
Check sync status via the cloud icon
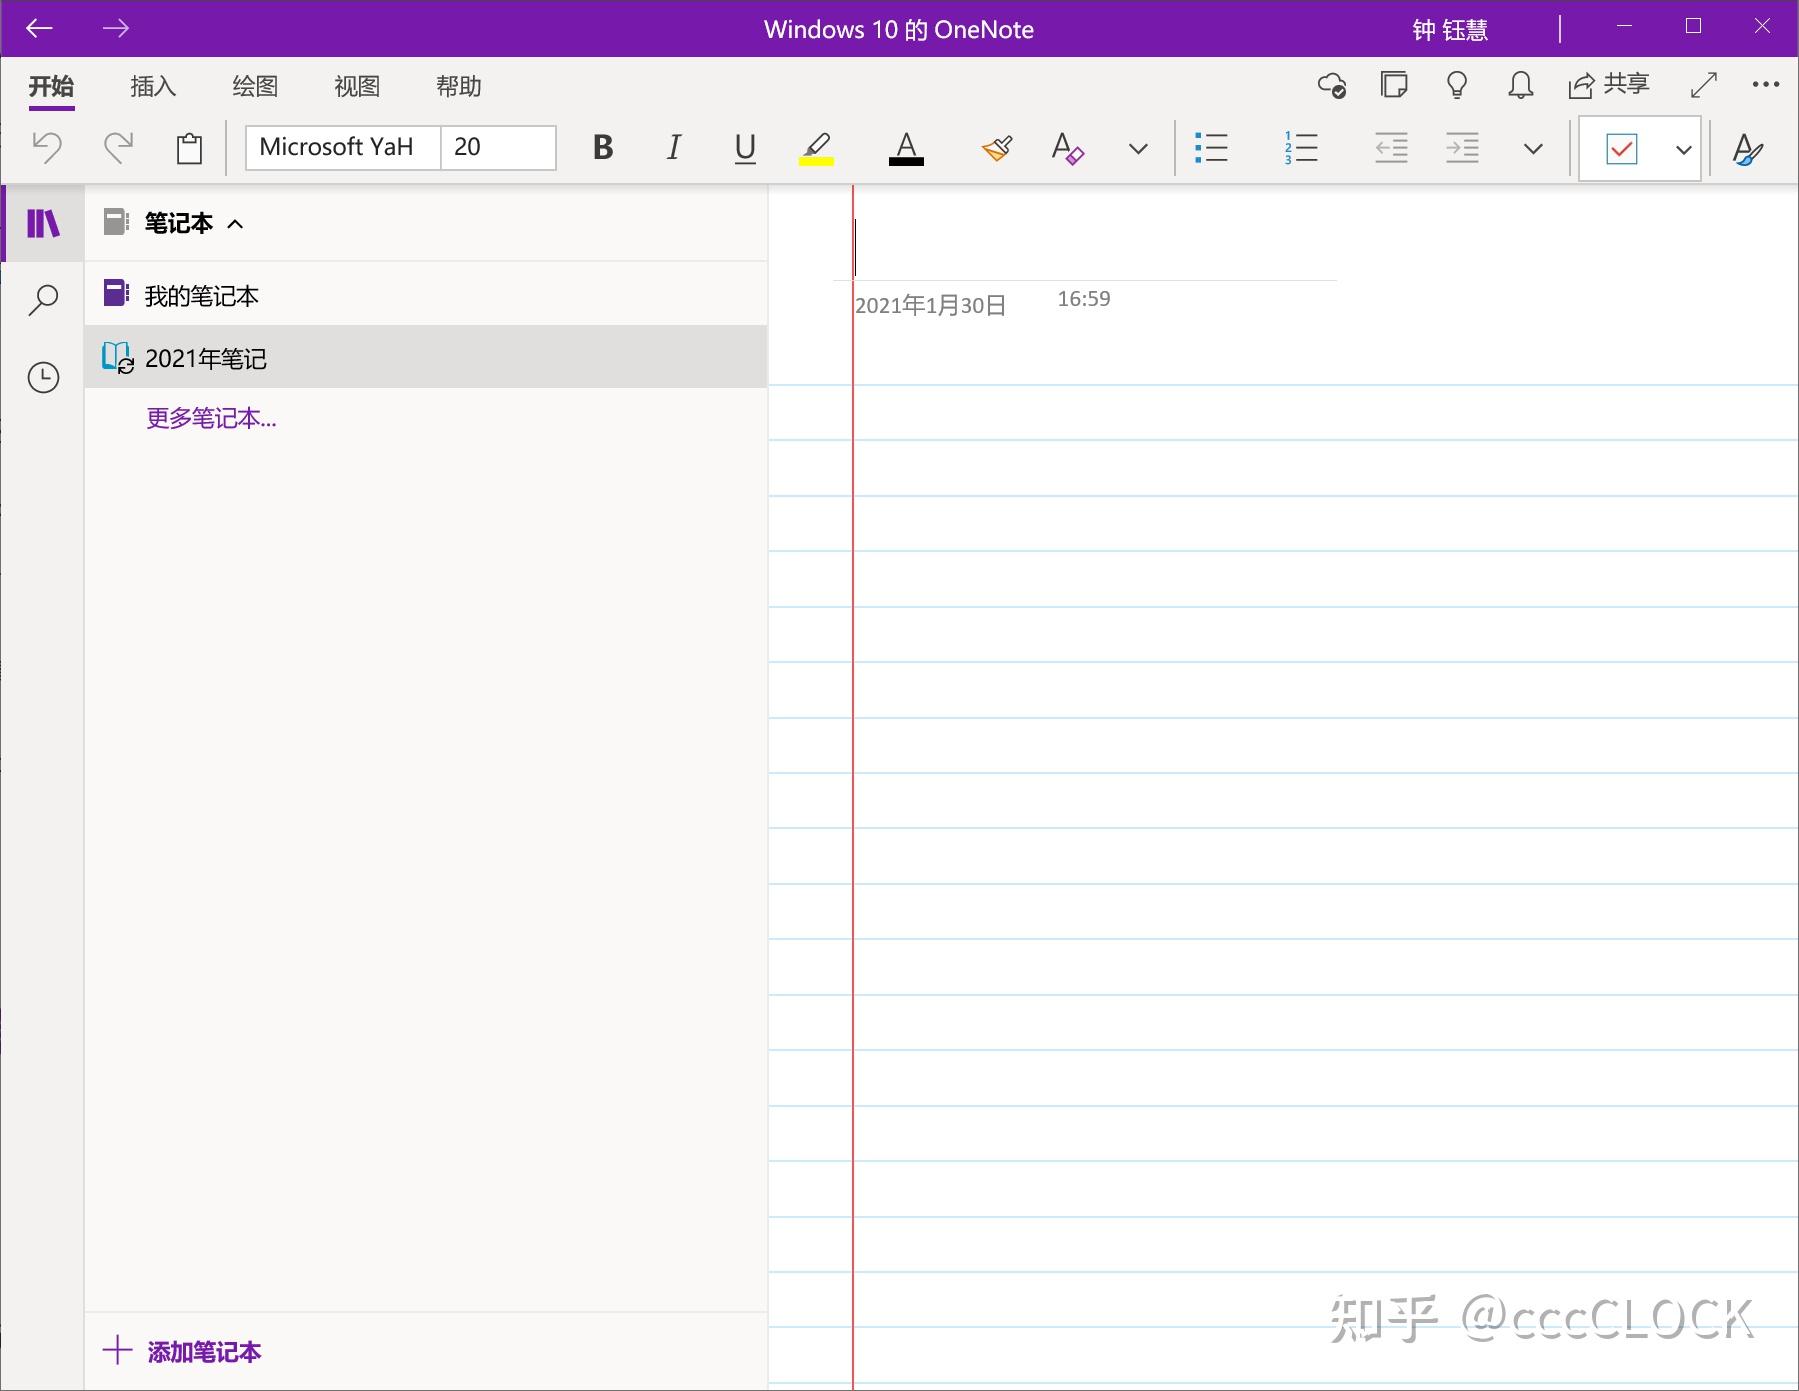[x=1333, y=87]
